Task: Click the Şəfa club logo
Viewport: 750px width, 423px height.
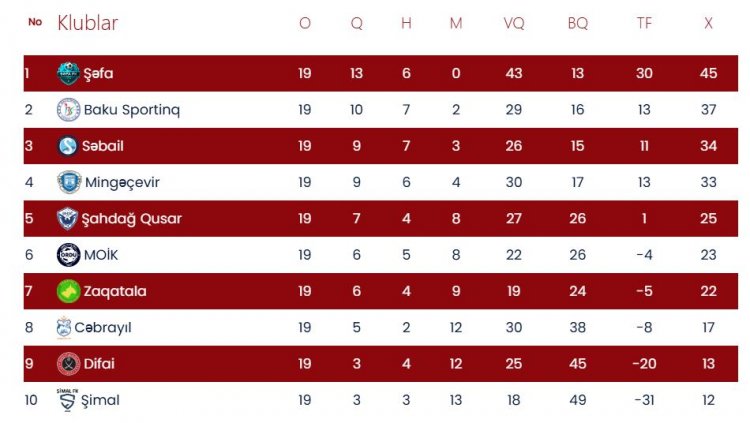Action: pyautogui.click(x=68, y=73)
